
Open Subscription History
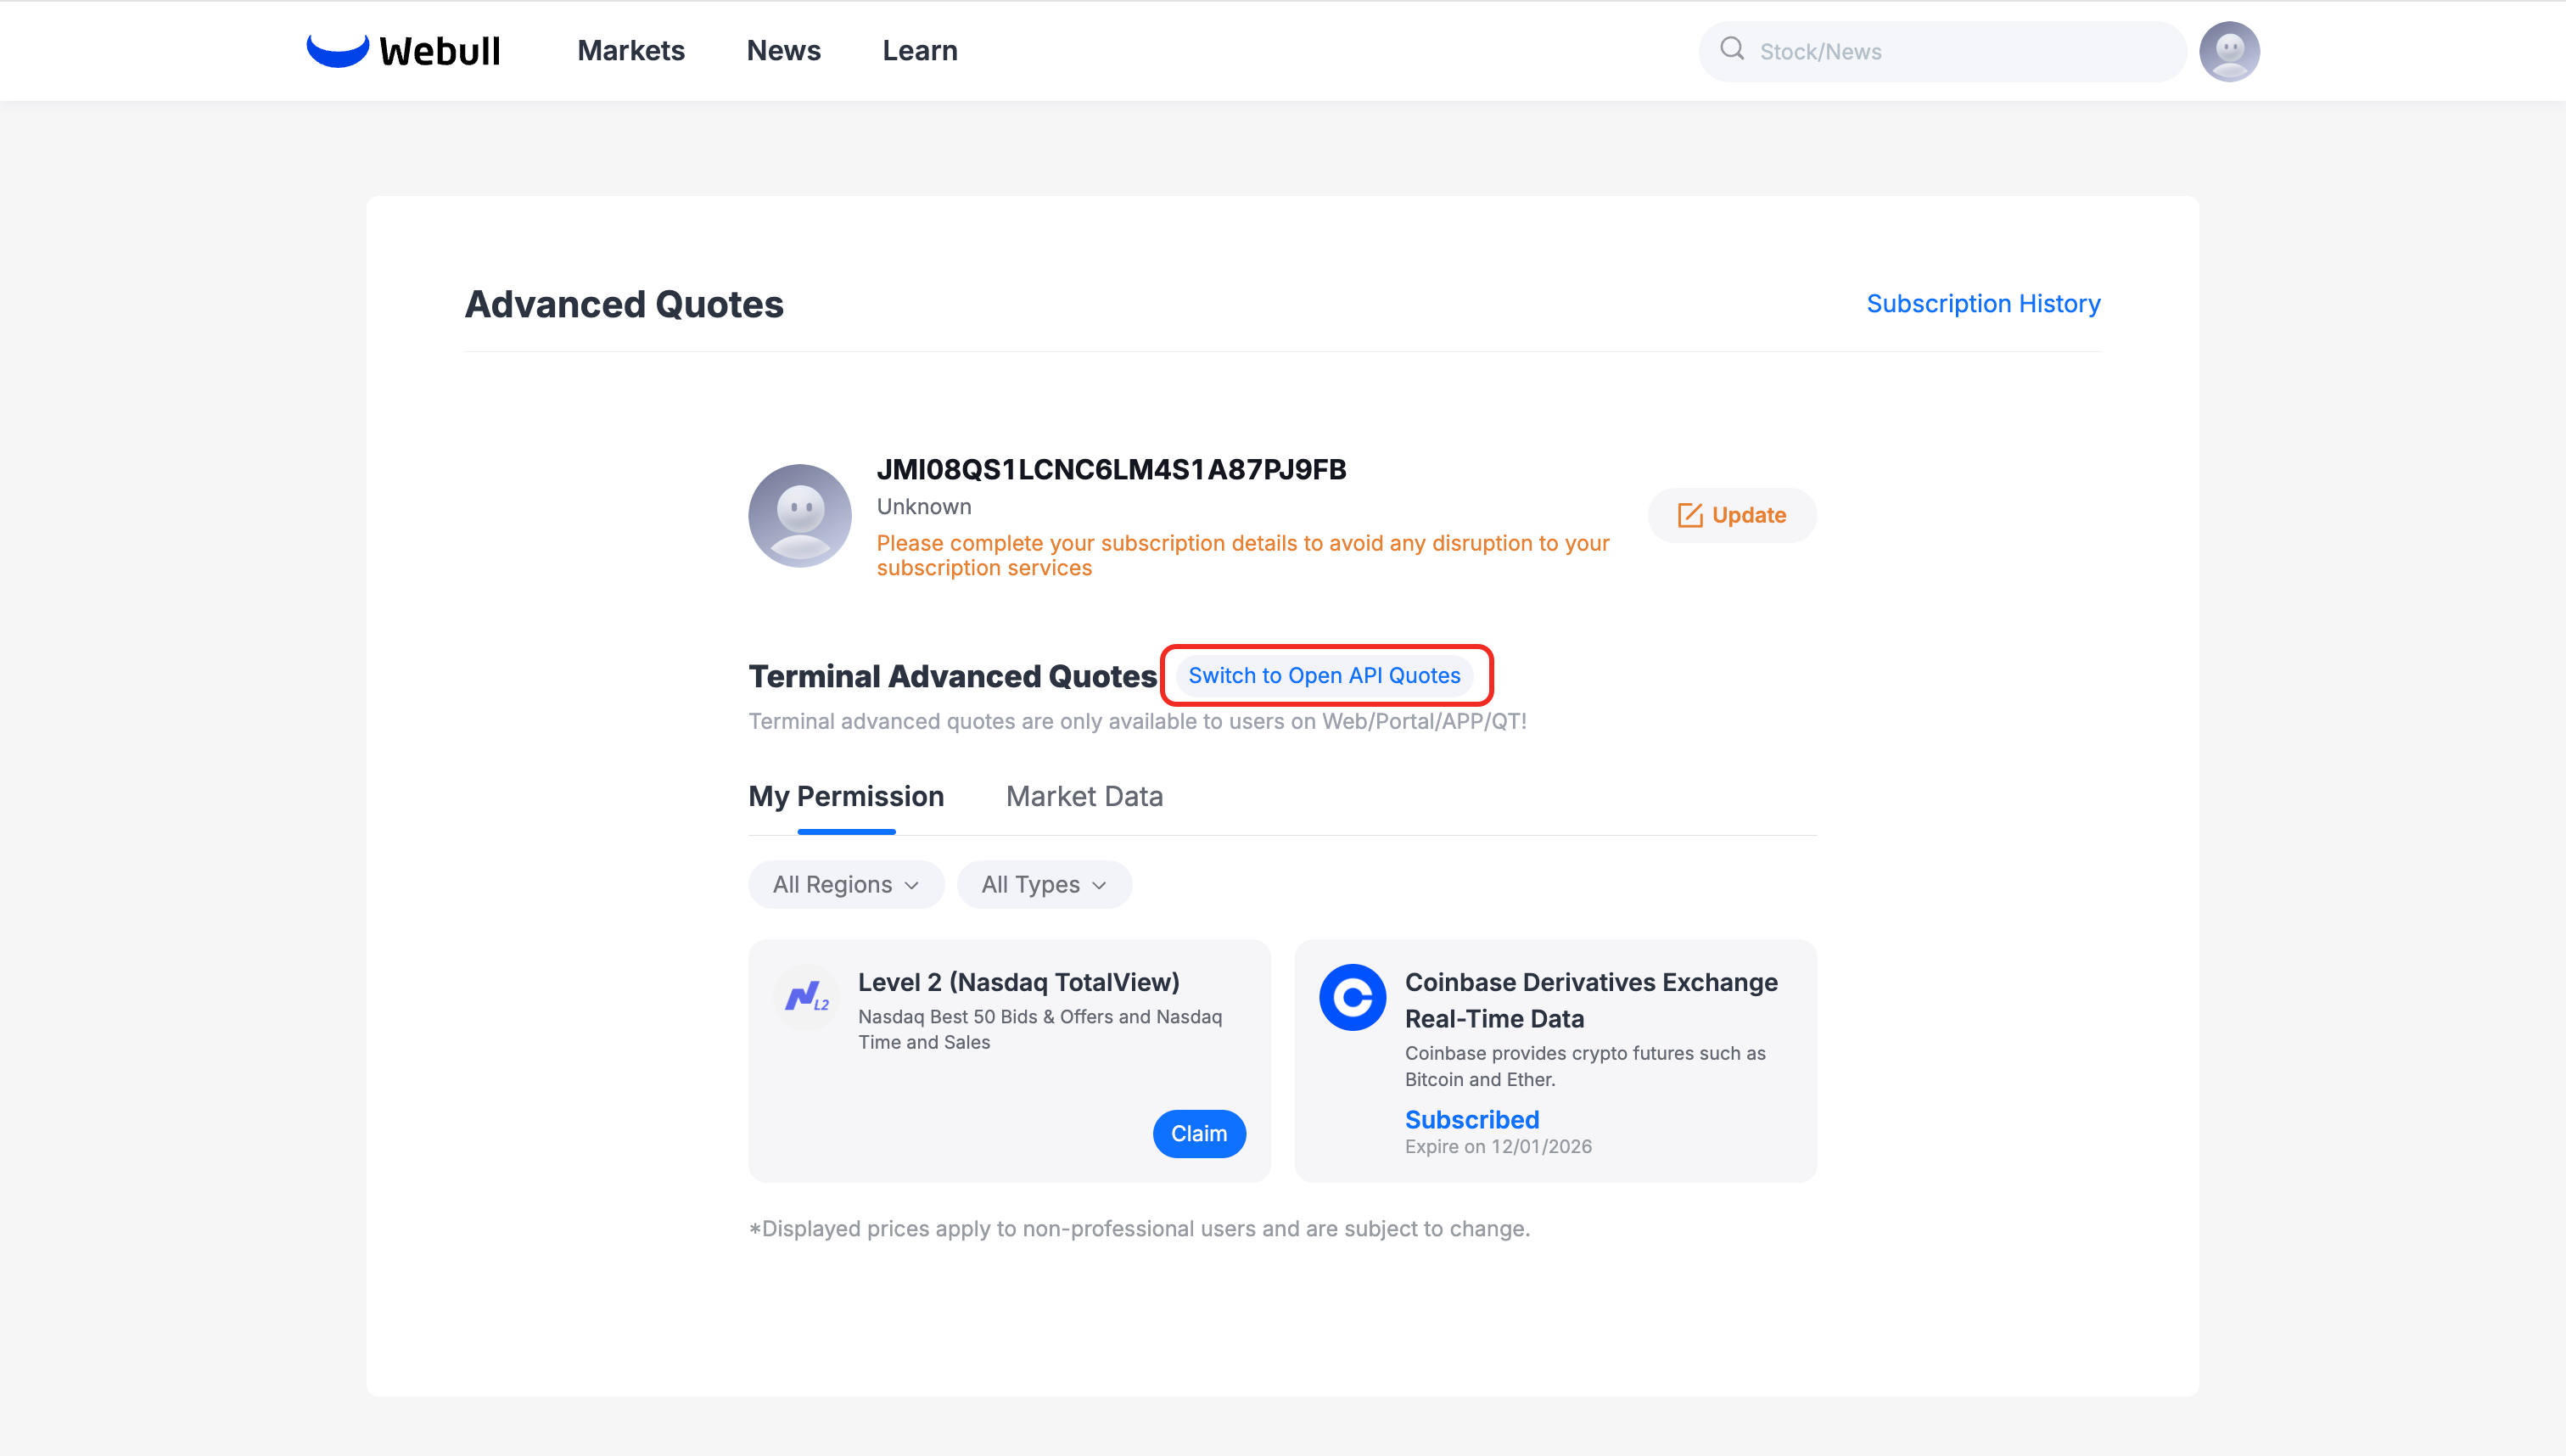coord(1983,303)
